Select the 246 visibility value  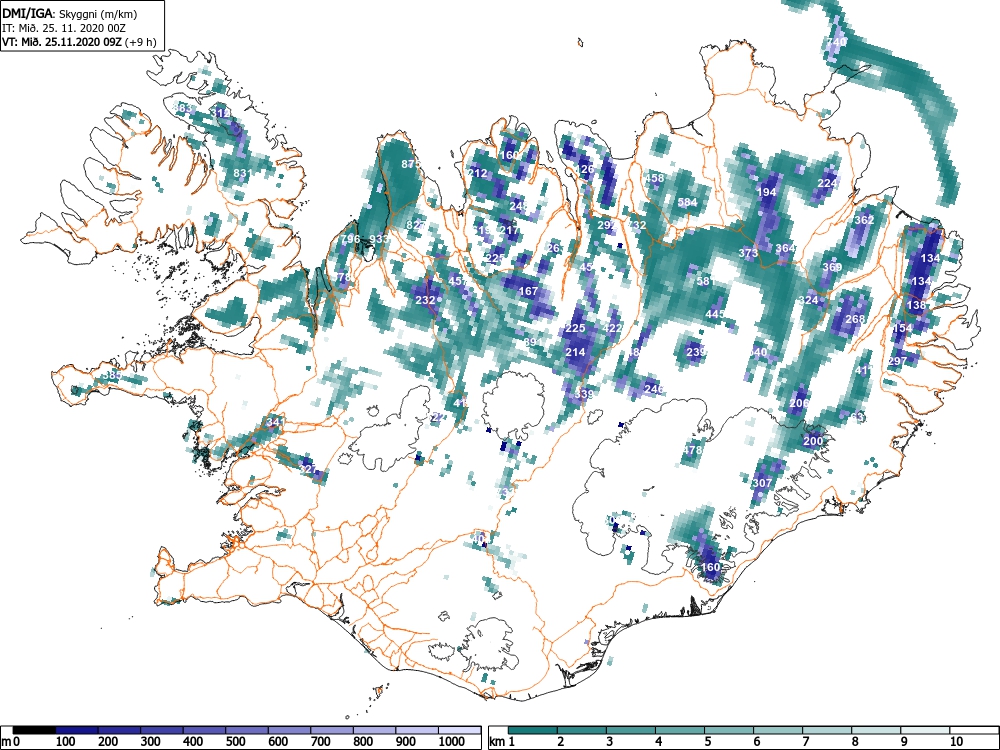pyautogui.click(x=654, y=388)
